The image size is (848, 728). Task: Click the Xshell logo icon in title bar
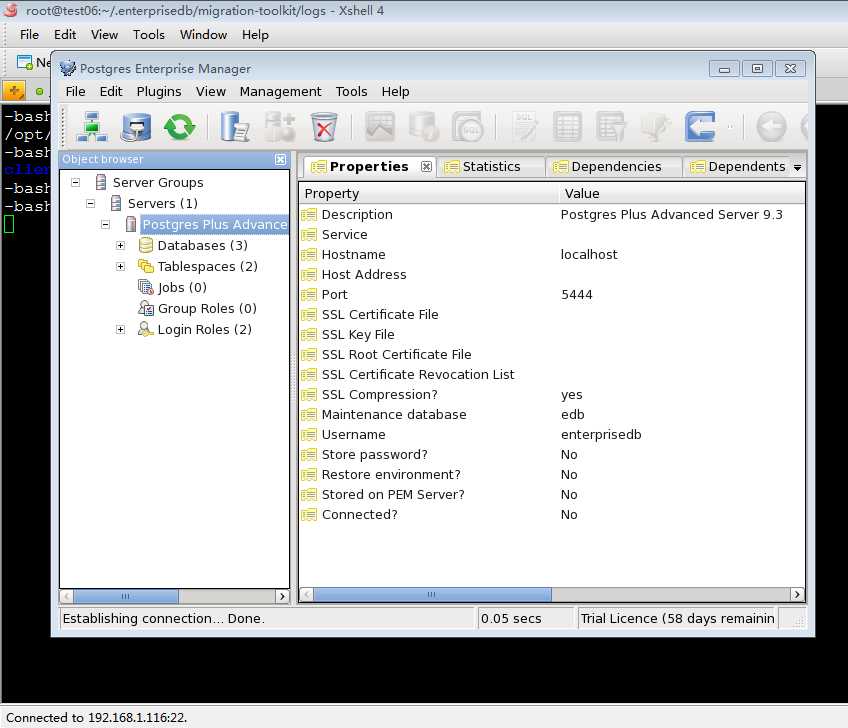(x=10, y=10)
